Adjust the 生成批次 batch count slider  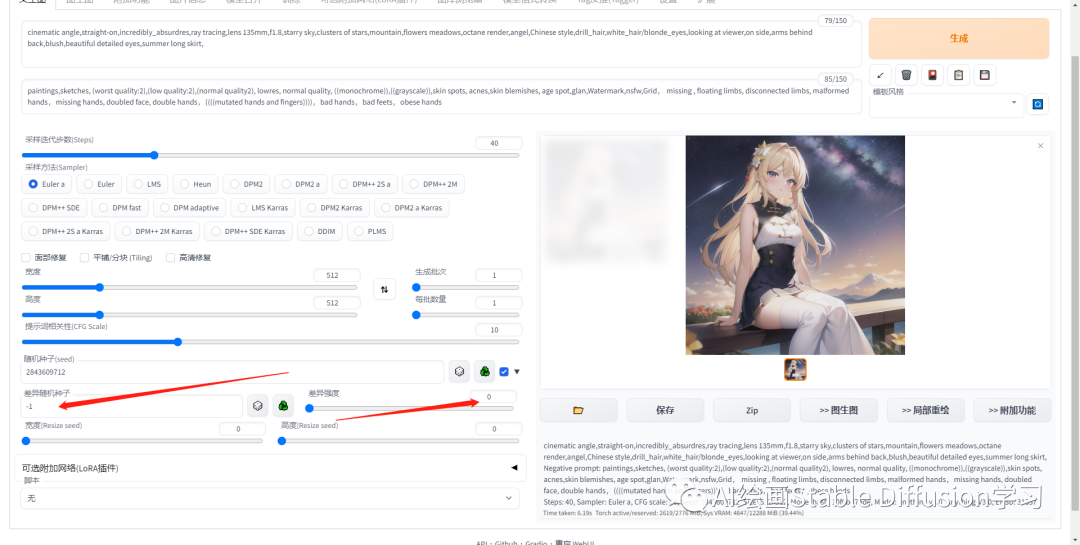coord(466,287)
